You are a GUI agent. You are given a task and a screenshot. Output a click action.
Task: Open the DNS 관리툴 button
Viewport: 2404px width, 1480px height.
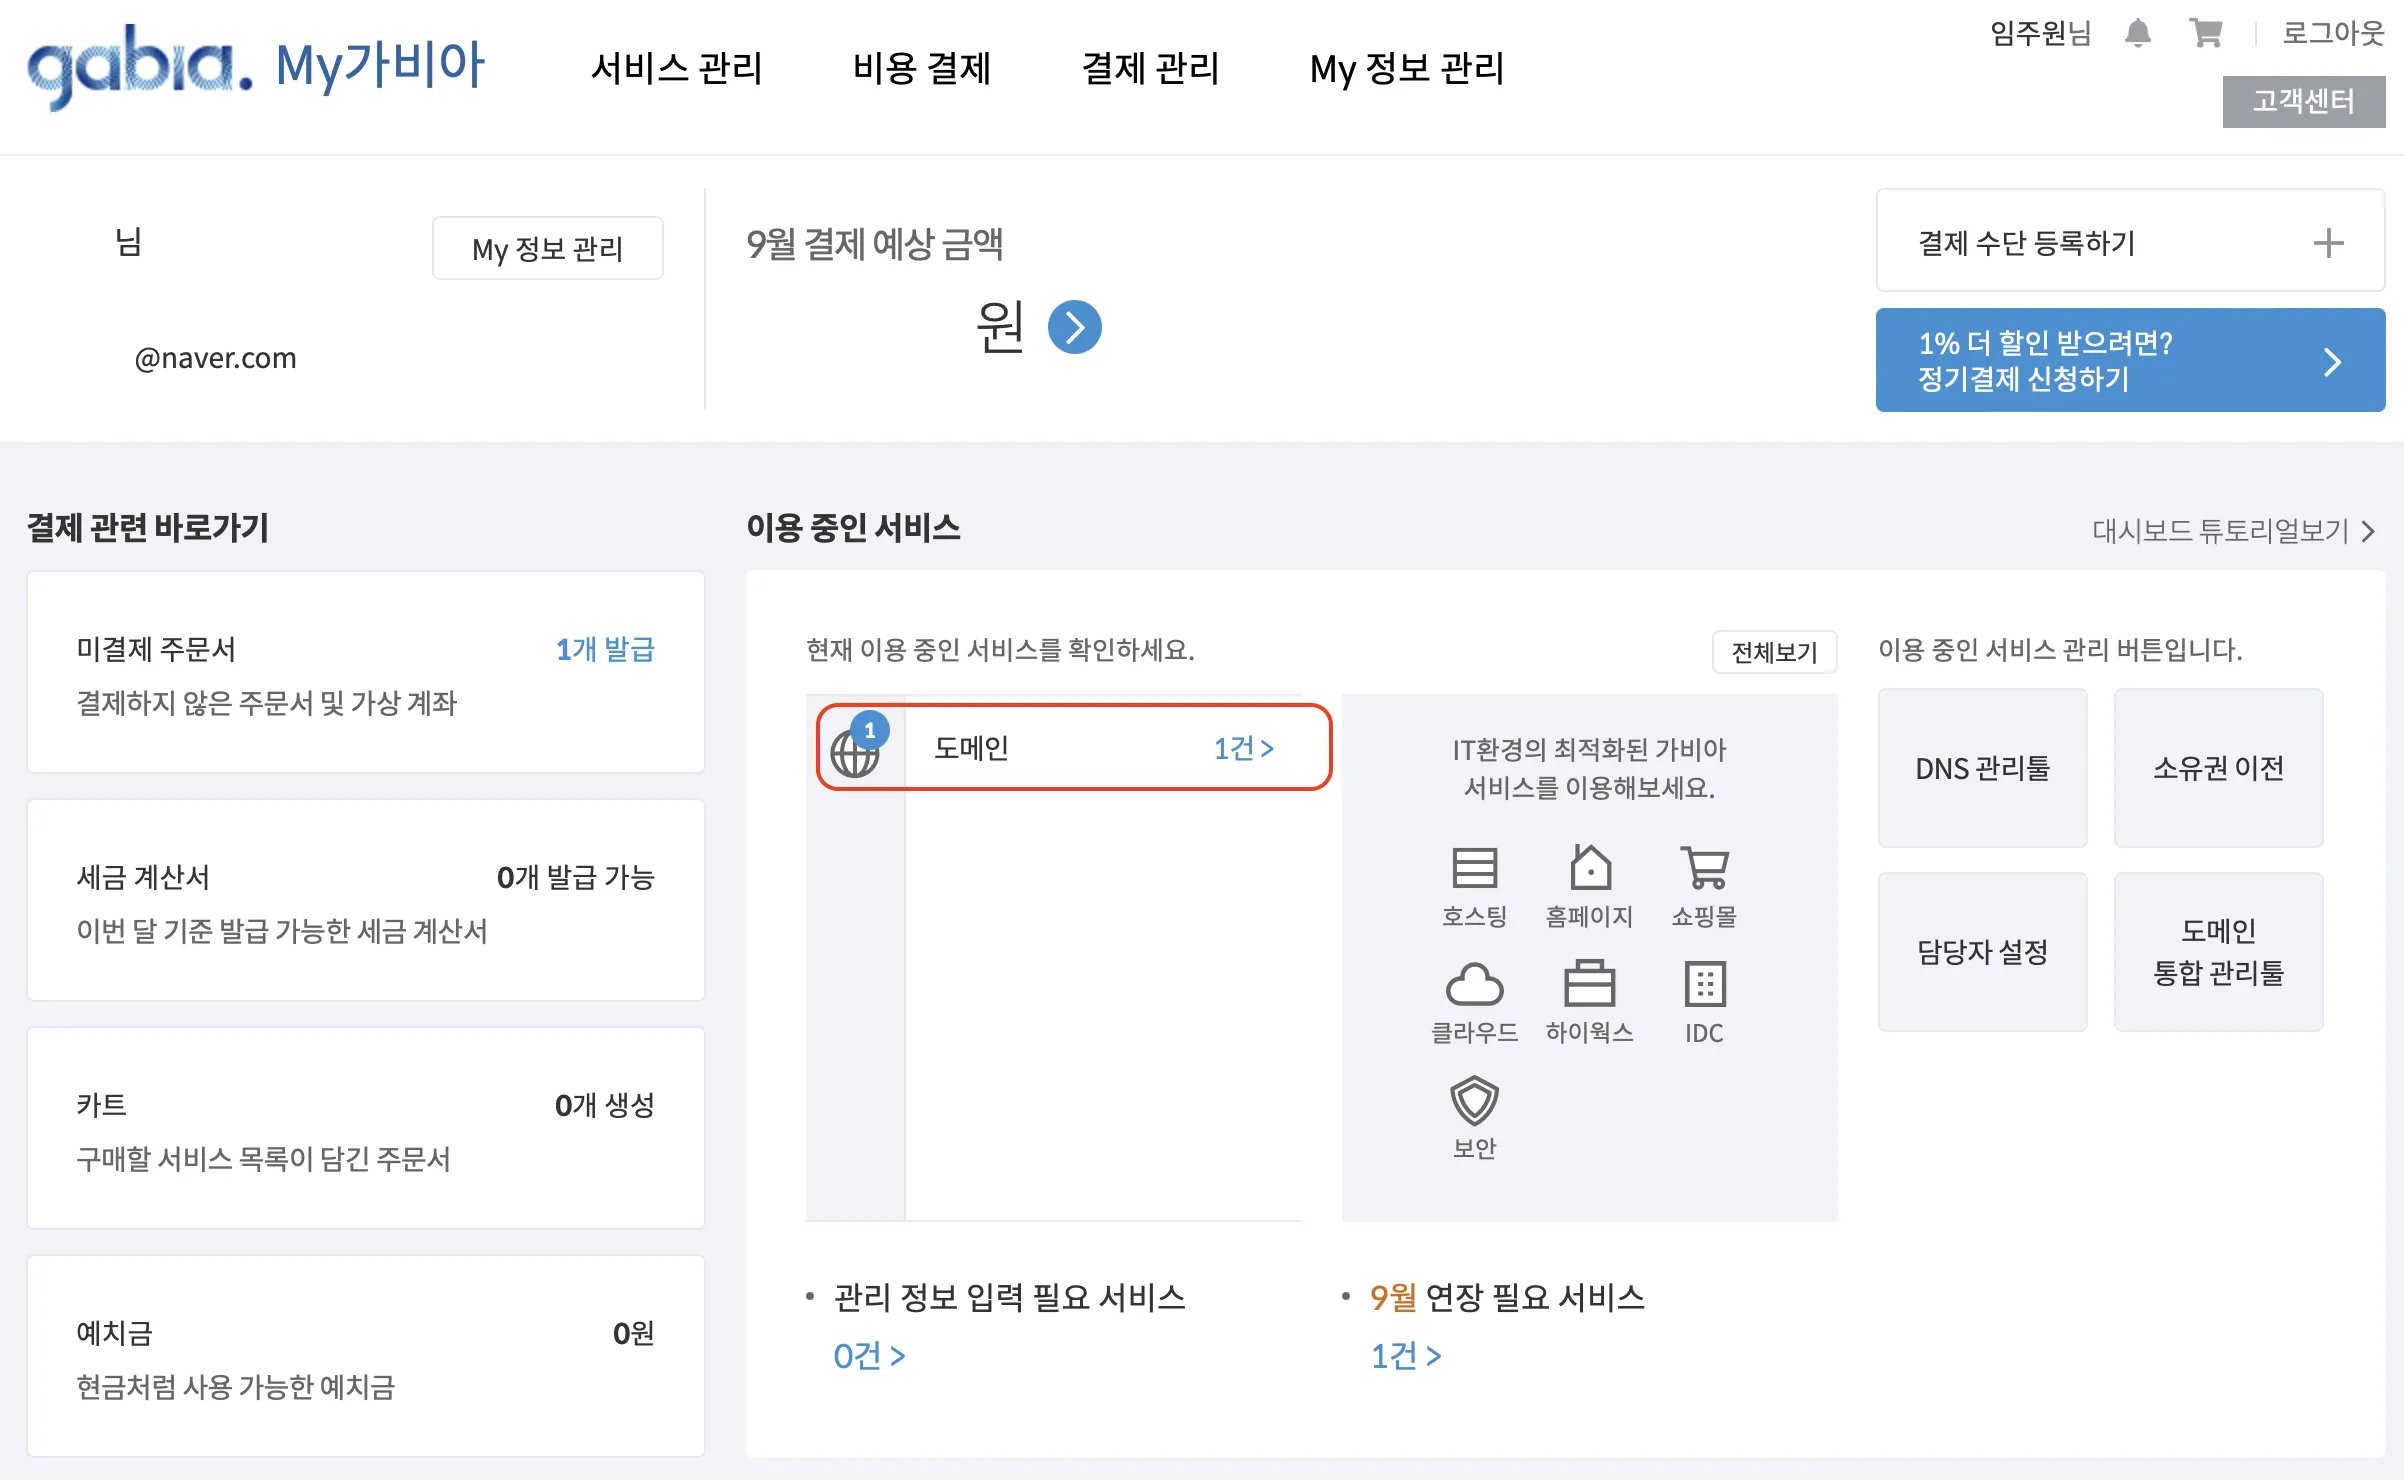click(1982, 768)
